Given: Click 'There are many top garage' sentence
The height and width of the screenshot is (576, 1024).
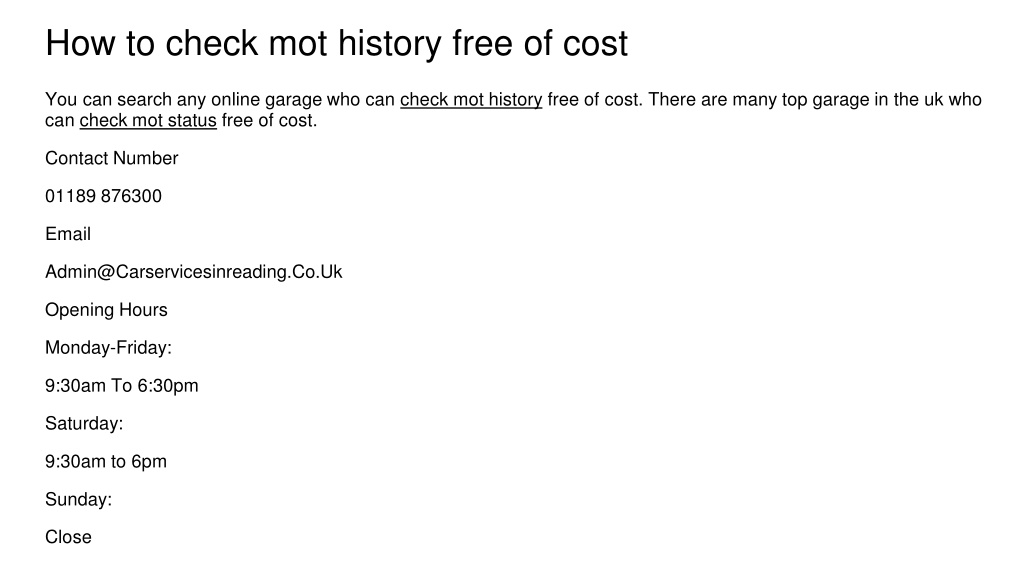Looking at the screenshot, I should point(758,100).
